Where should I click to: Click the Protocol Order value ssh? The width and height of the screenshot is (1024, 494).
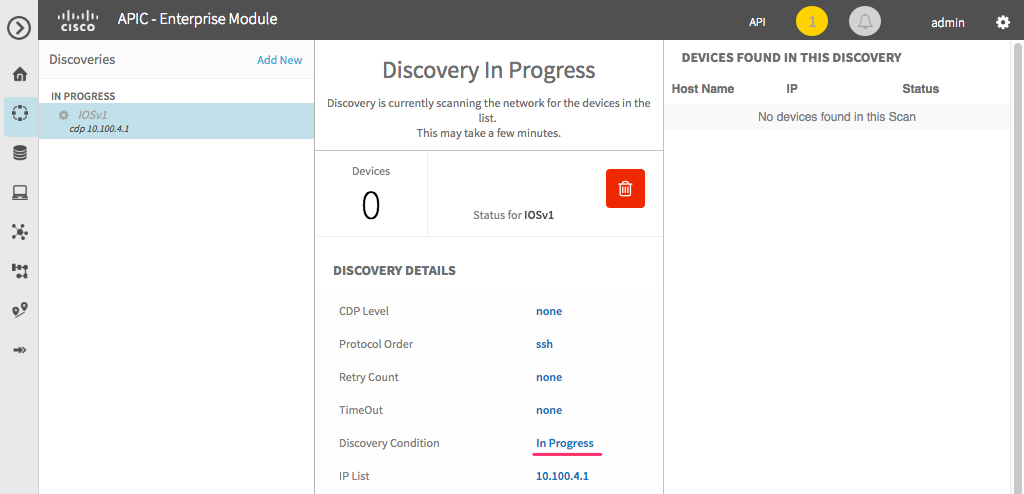click(544, 344)
